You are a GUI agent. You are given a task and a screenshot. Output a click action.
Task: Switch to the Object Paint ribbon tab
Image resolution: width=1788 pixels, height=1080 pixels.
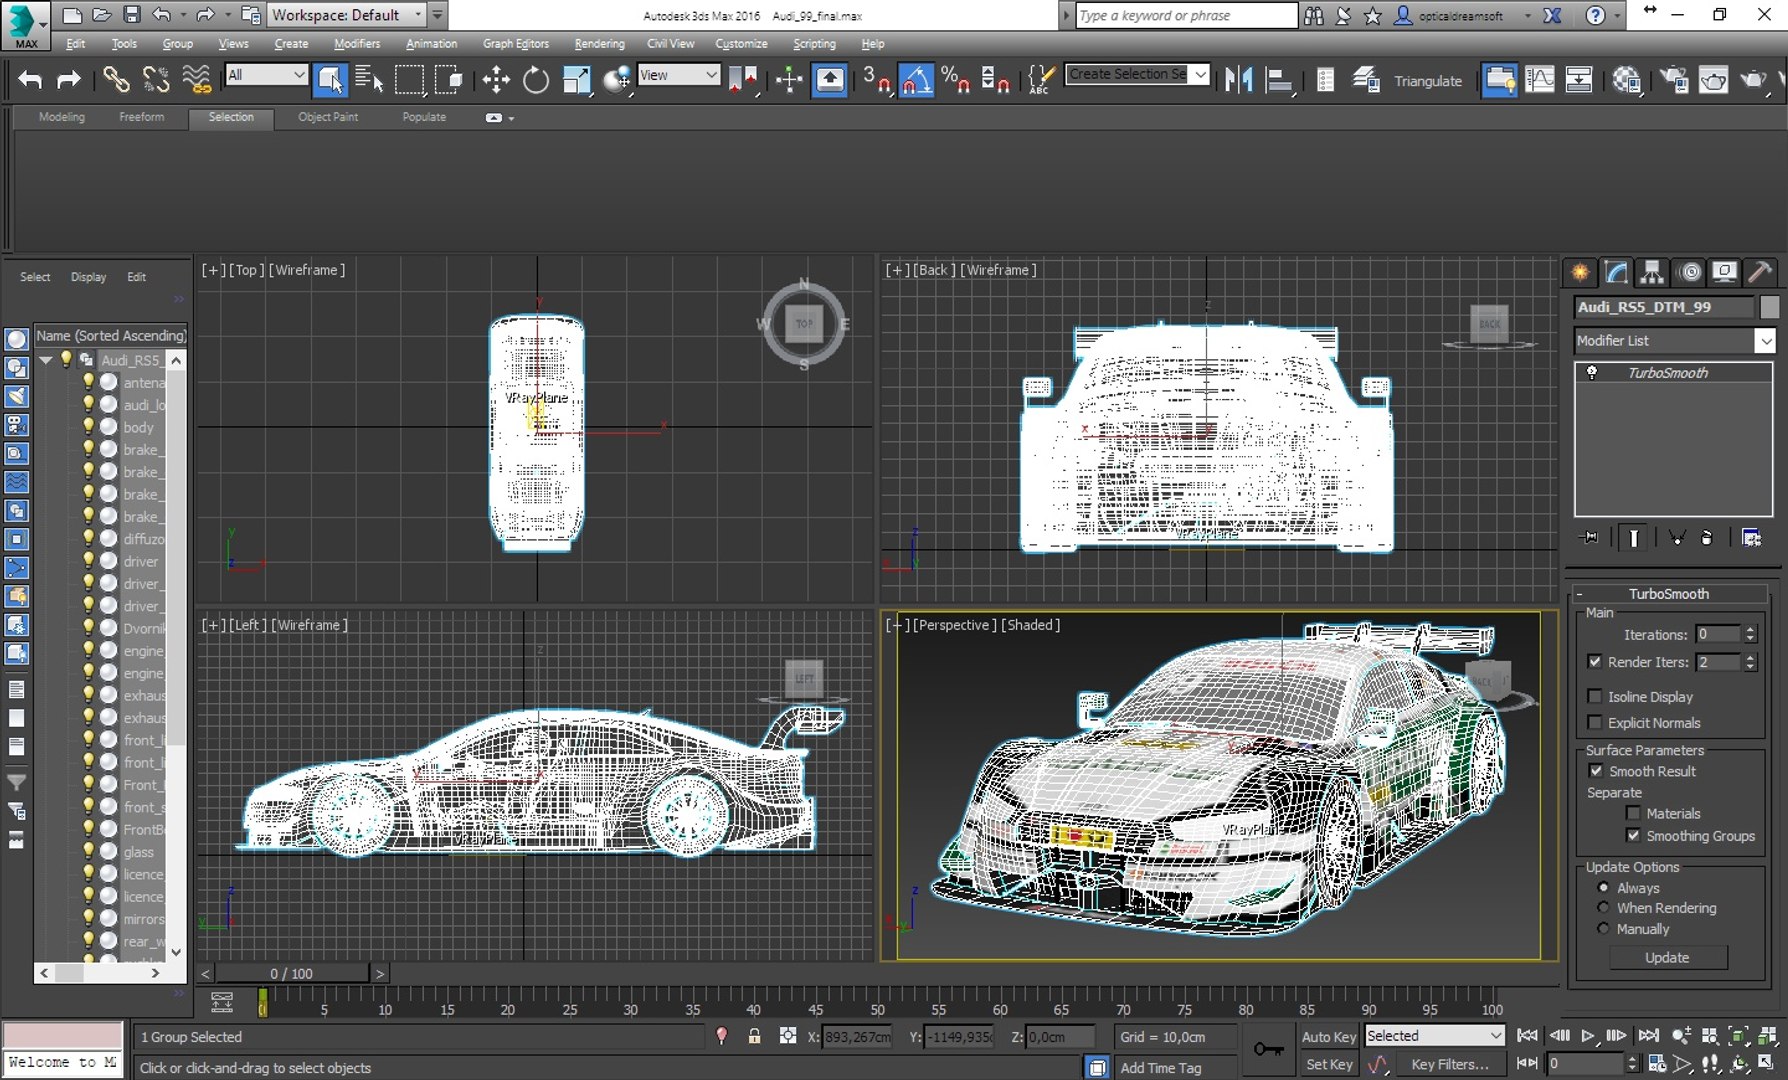328,117
